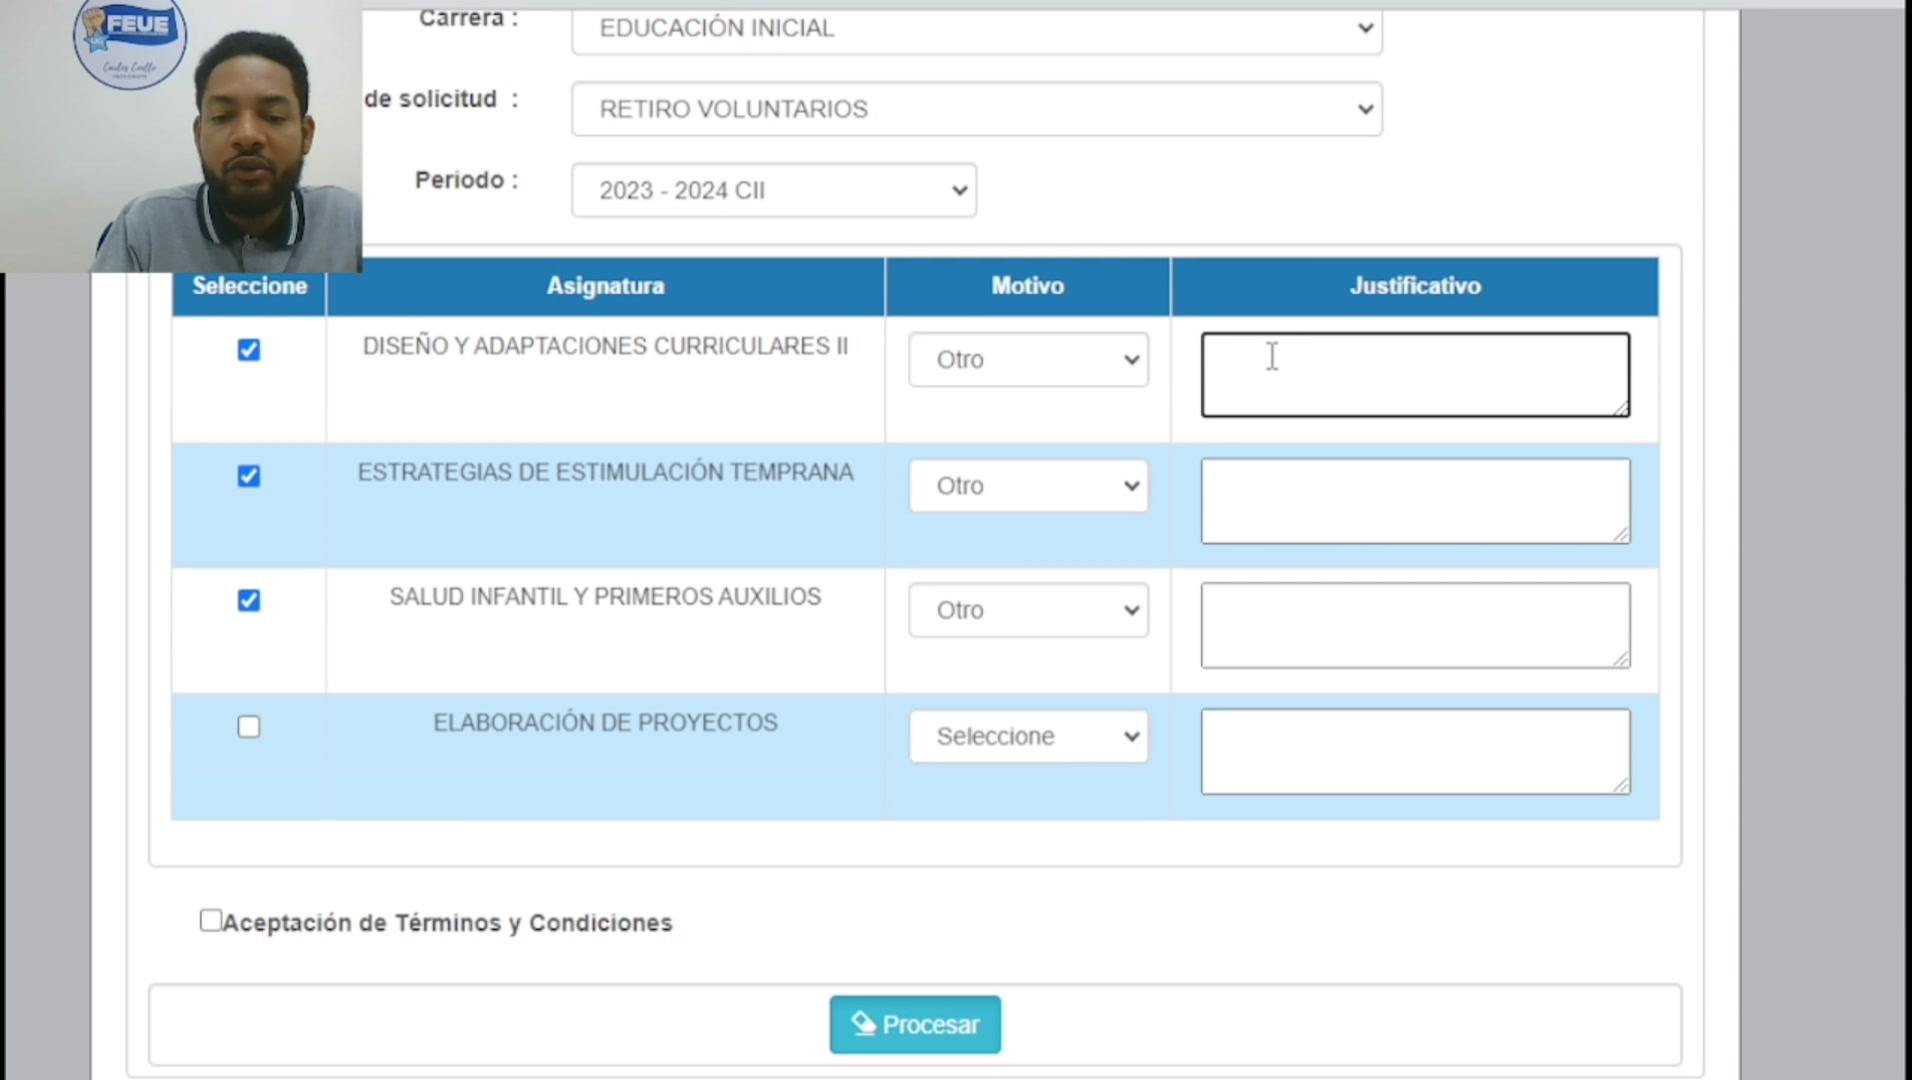
Task: Open Motivo dropdown for SALUD INFANTIL Y PRIMEROS AUXILIOS
Action: coord(1028,610)
